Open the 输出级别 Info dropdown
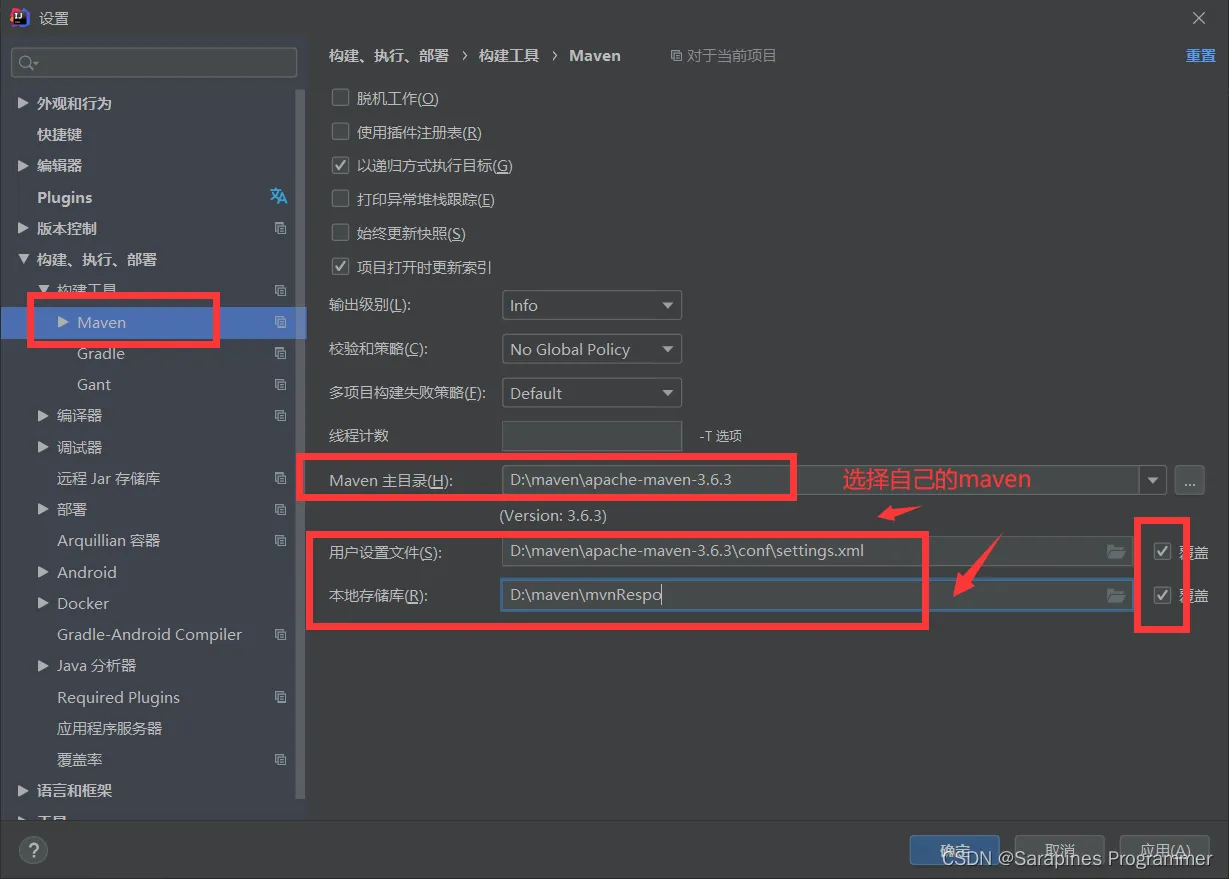1229x879 pixels. coord(591,305)
